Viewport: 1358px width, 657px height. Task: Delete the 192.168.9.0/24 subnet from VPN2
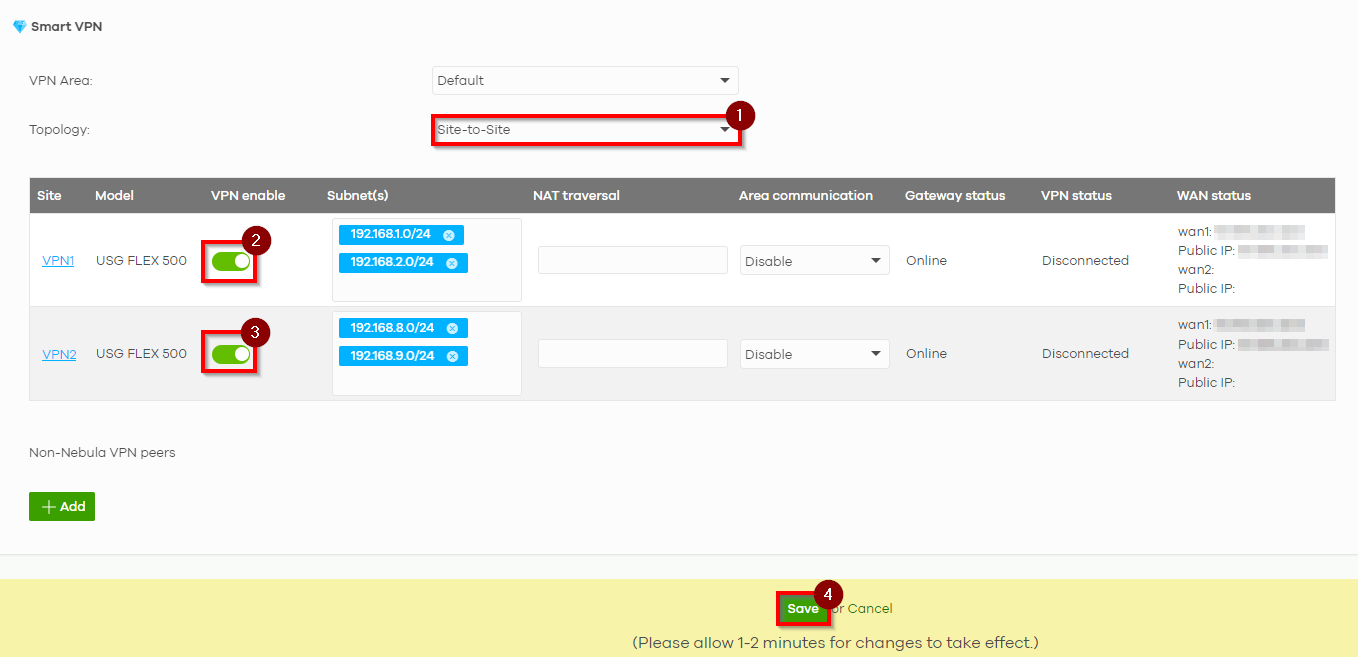[x=450, y=355]
